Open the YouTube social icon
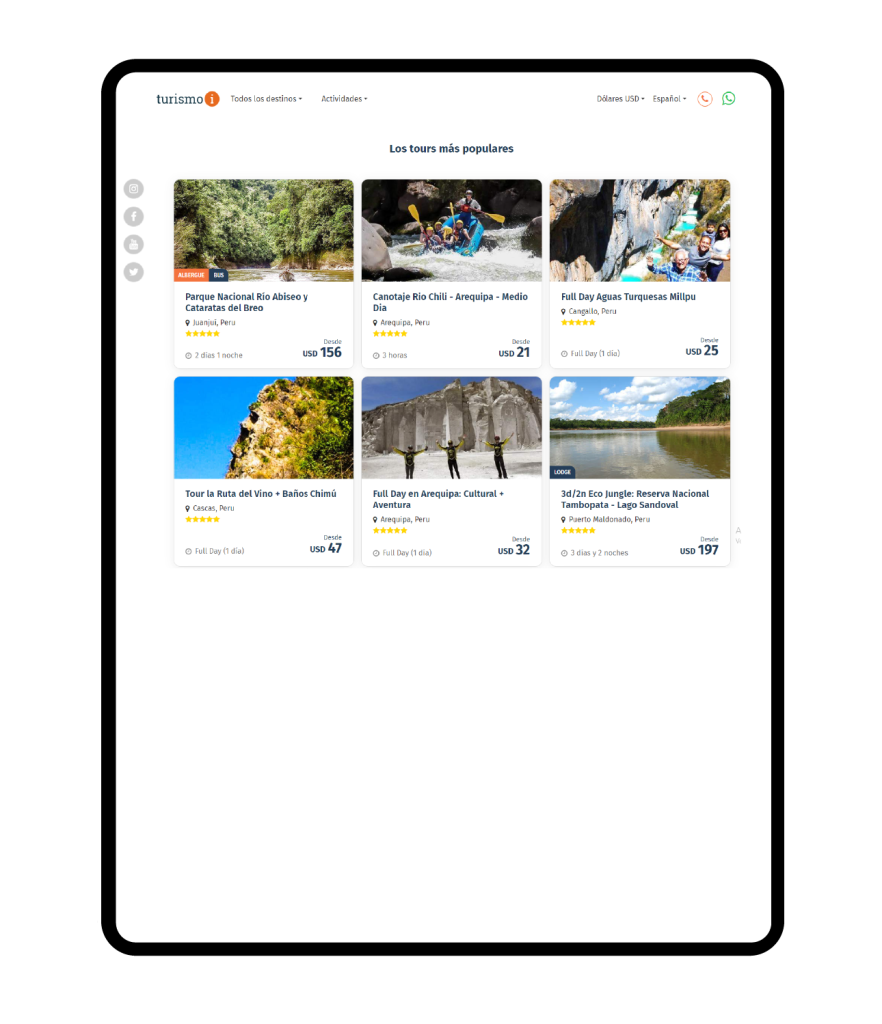The image size is (882, 1024). 133,244
